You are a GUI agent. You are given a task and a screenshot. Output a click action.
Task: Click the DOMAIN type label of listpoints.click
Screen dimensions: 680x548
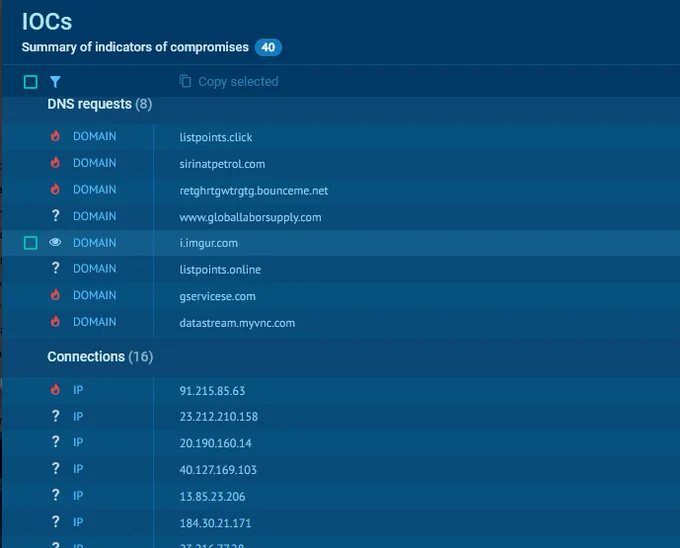95,136
